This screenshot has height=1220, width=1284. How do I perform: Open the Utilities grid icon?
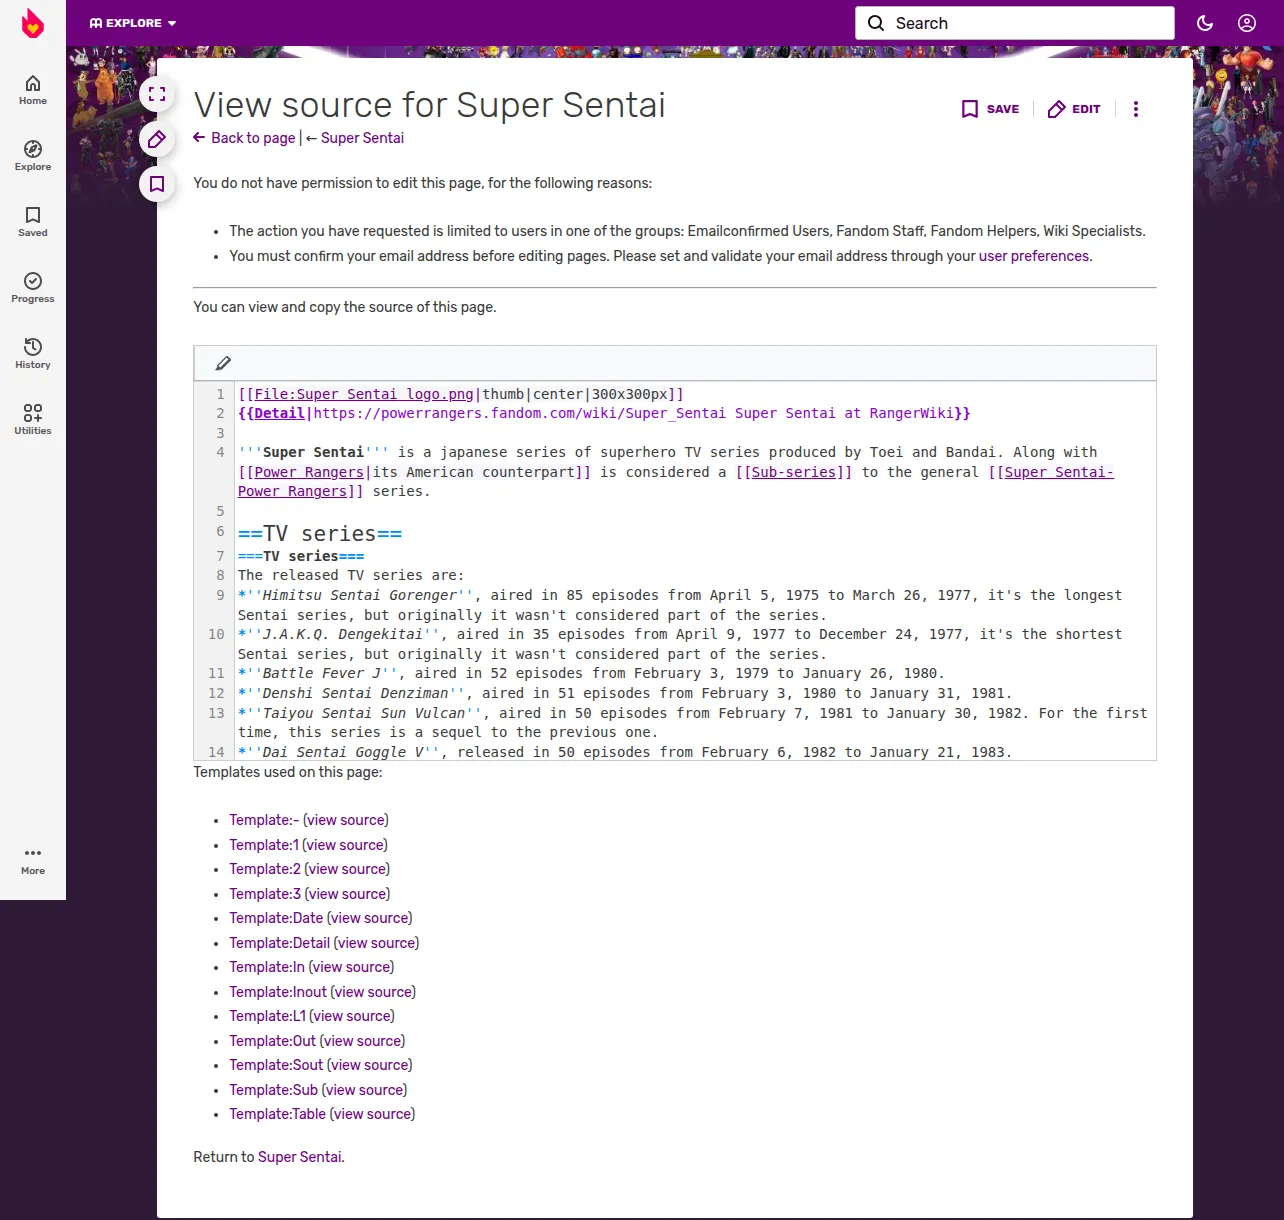click(x=33, y=420)
